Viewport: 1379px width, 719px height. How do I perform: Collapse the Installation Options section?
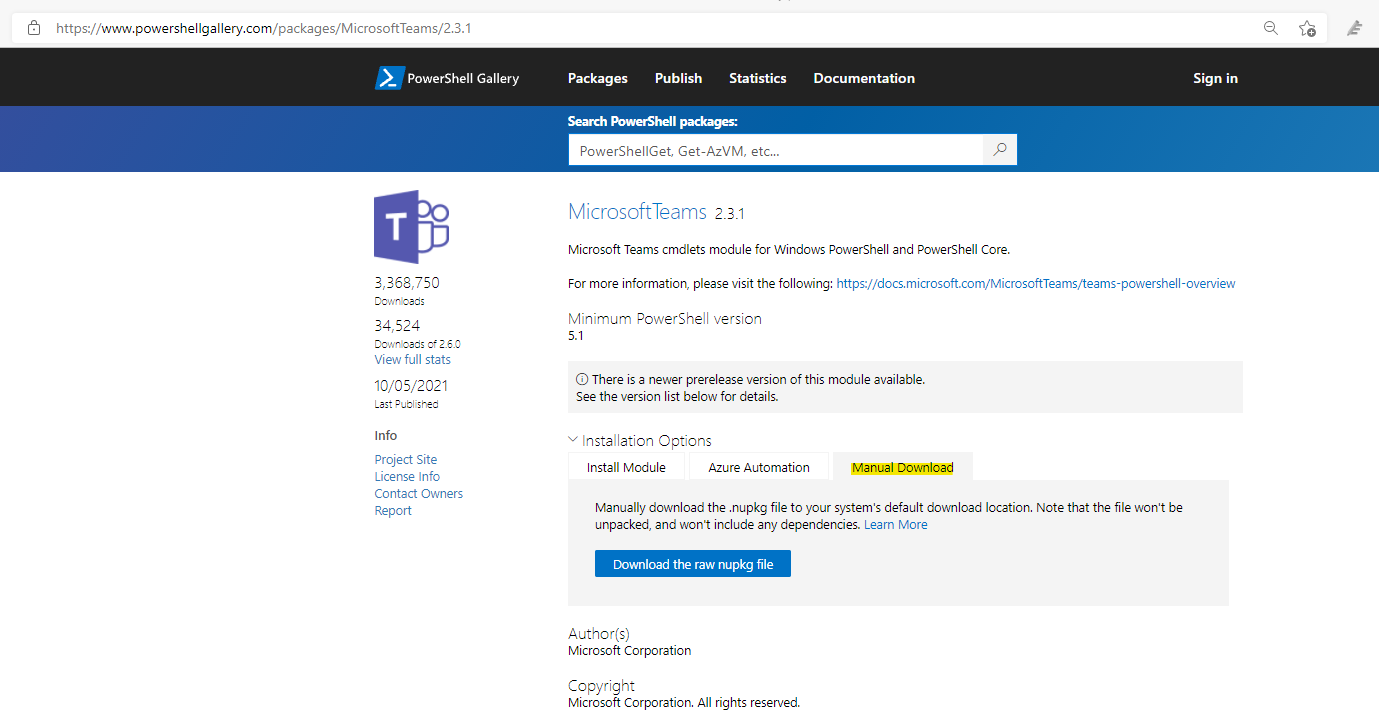pos(572,439)
